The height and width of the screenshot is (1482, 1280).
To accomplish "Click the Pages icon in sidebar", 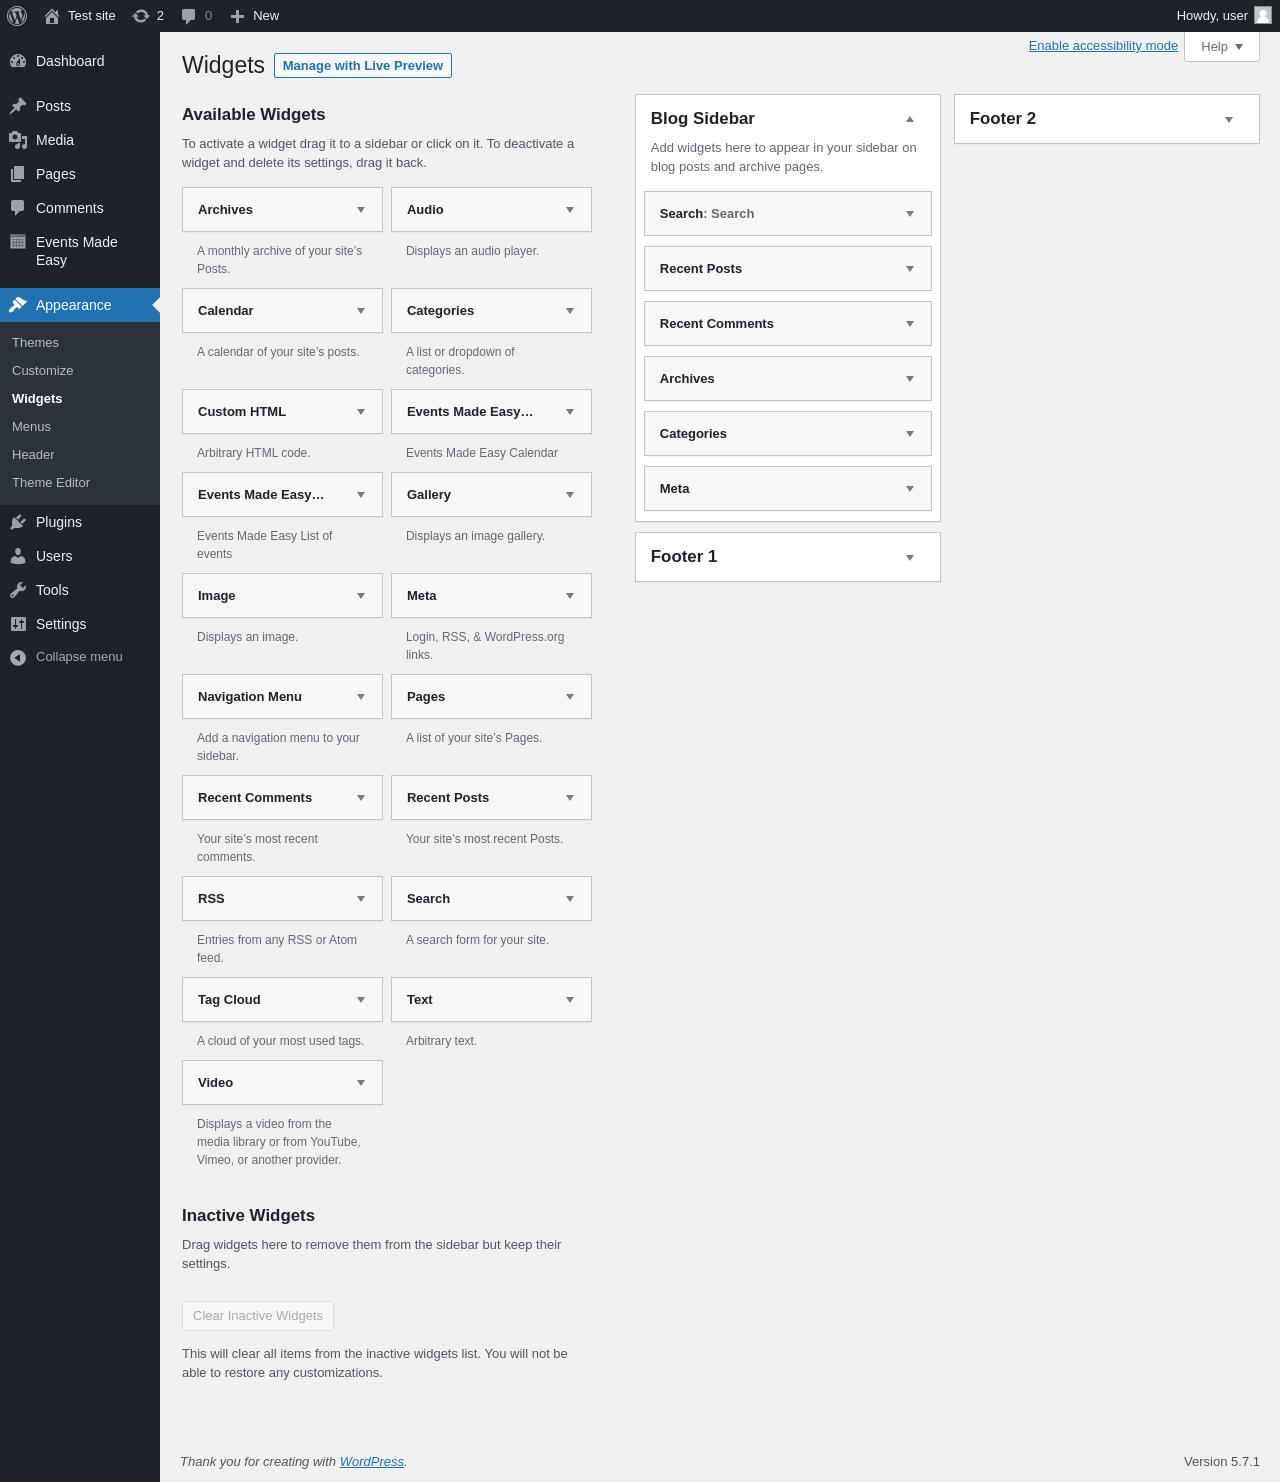I will [18, 174].
